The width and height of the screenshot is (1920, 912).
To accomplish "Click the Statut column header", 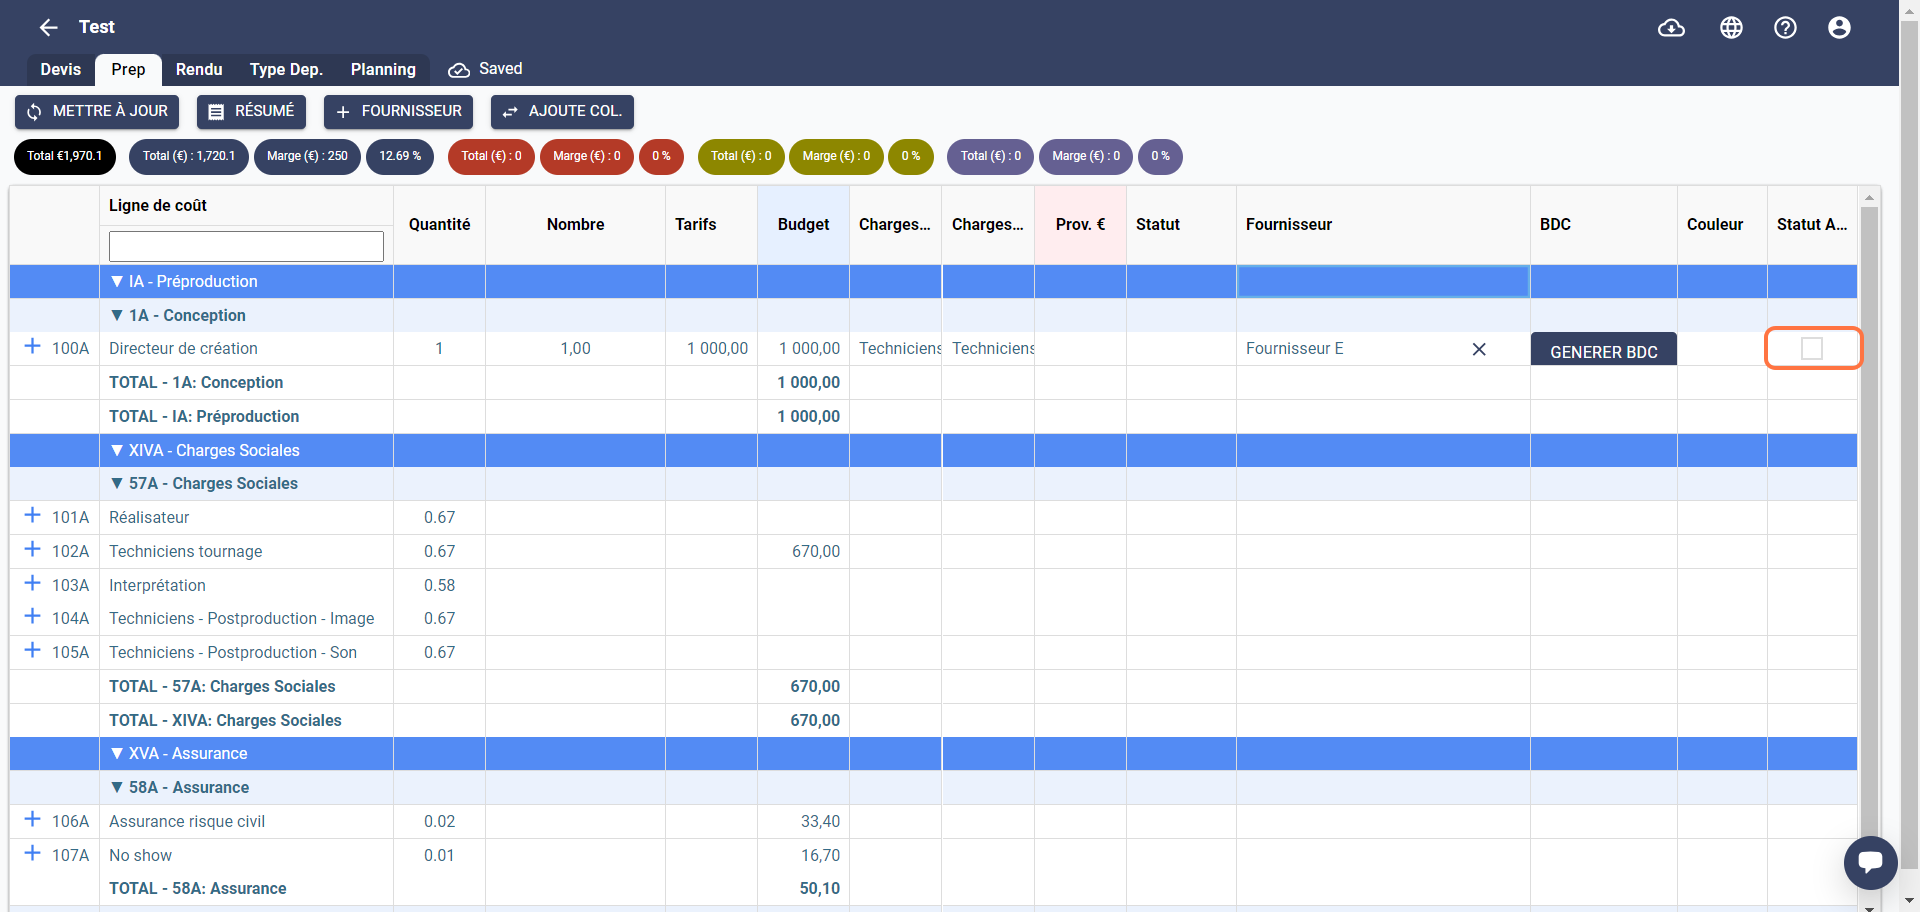I will [x=1181, y=225].
